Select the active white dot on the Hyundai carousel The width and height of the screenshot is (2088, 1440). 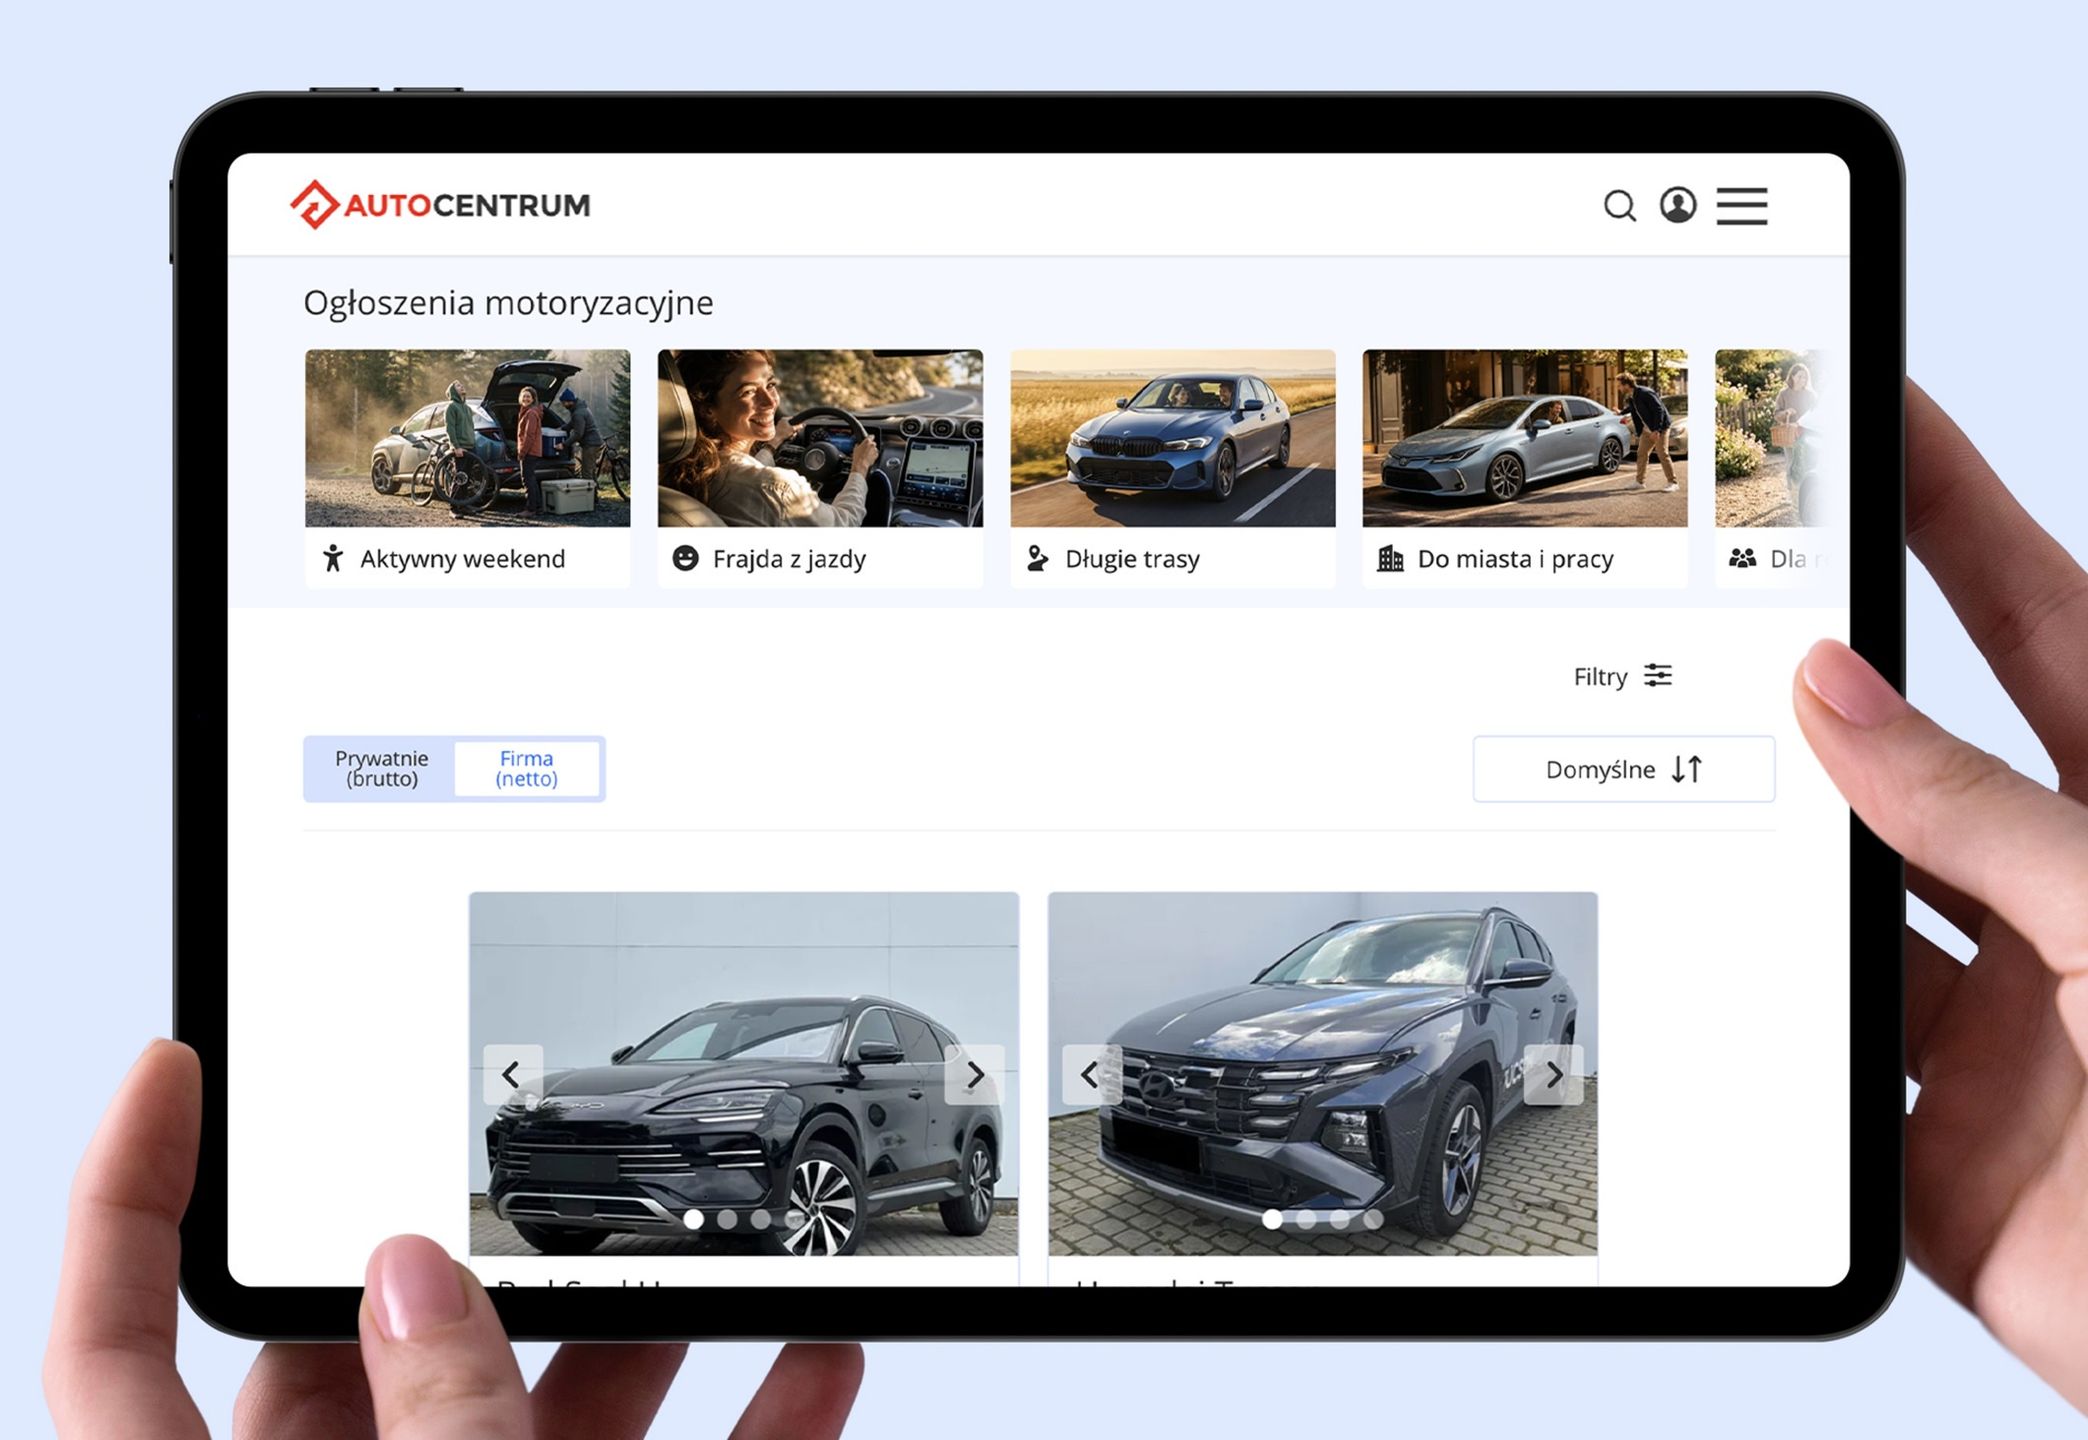pyautogui.click(x=1272, y=1219)
